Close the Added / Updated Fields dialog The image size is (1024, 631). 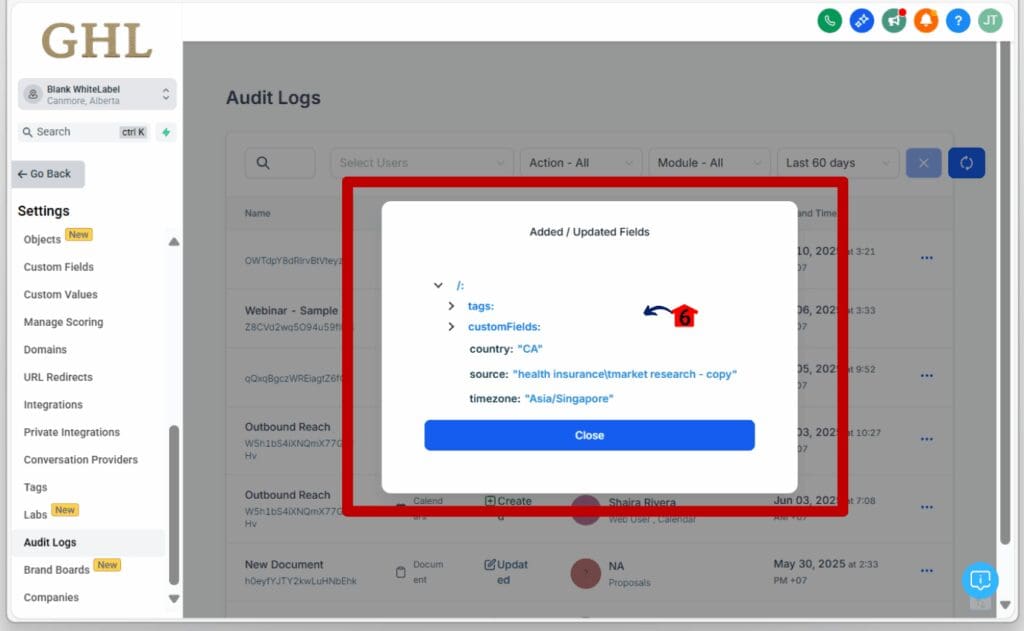click(x=589, y=435)
